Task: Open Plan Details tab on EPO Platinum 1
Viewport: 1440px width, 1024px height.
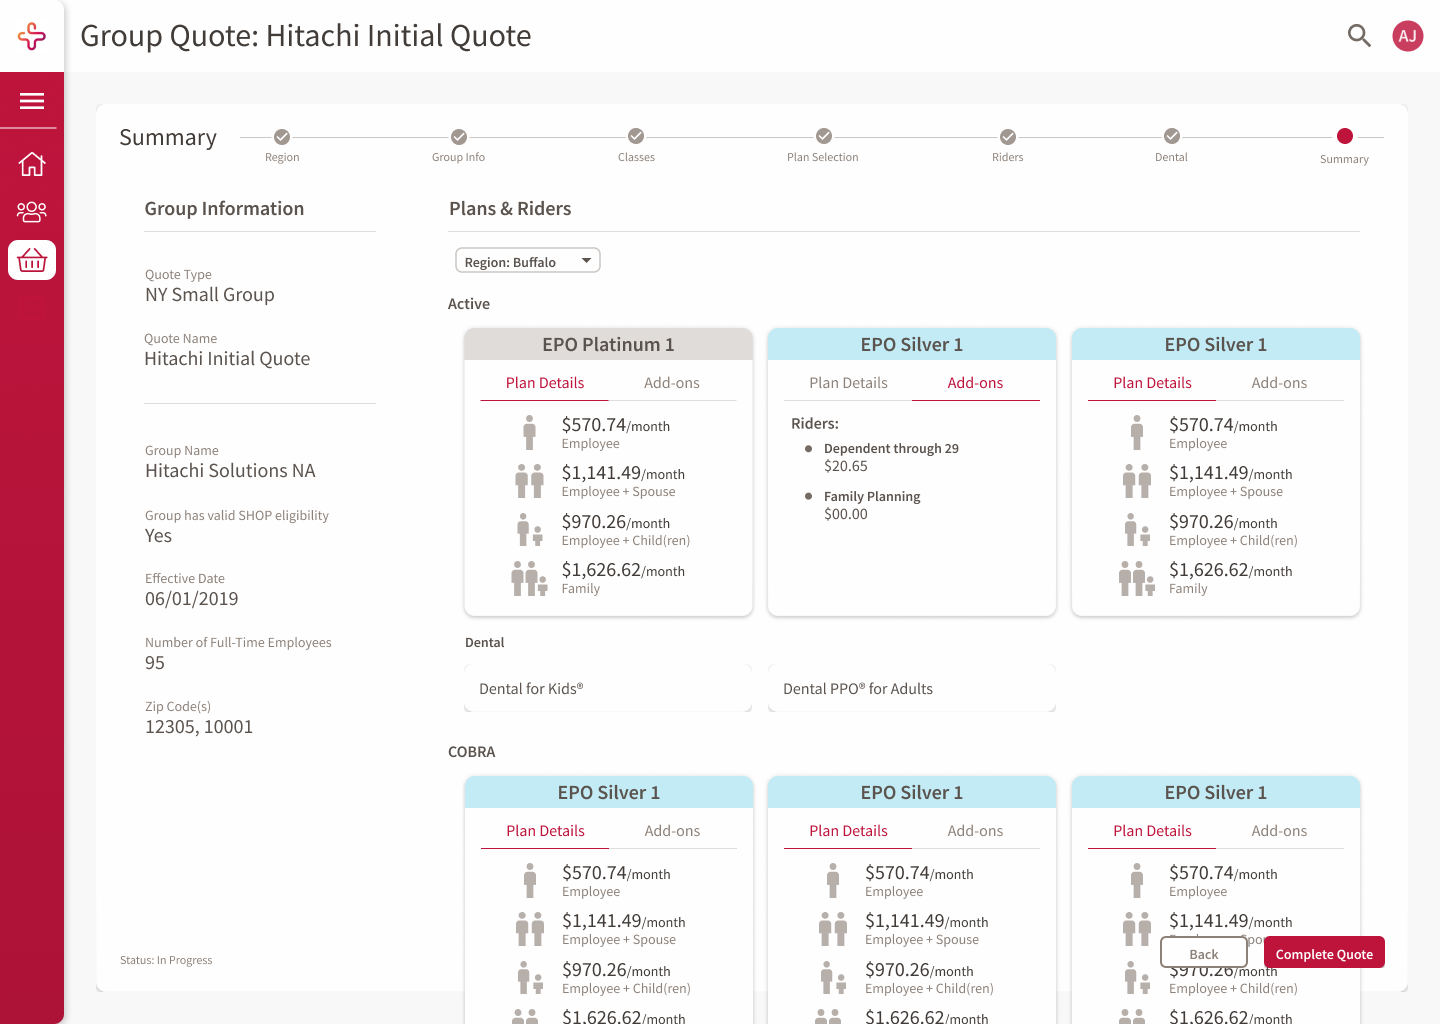Action: pos(545,383)
